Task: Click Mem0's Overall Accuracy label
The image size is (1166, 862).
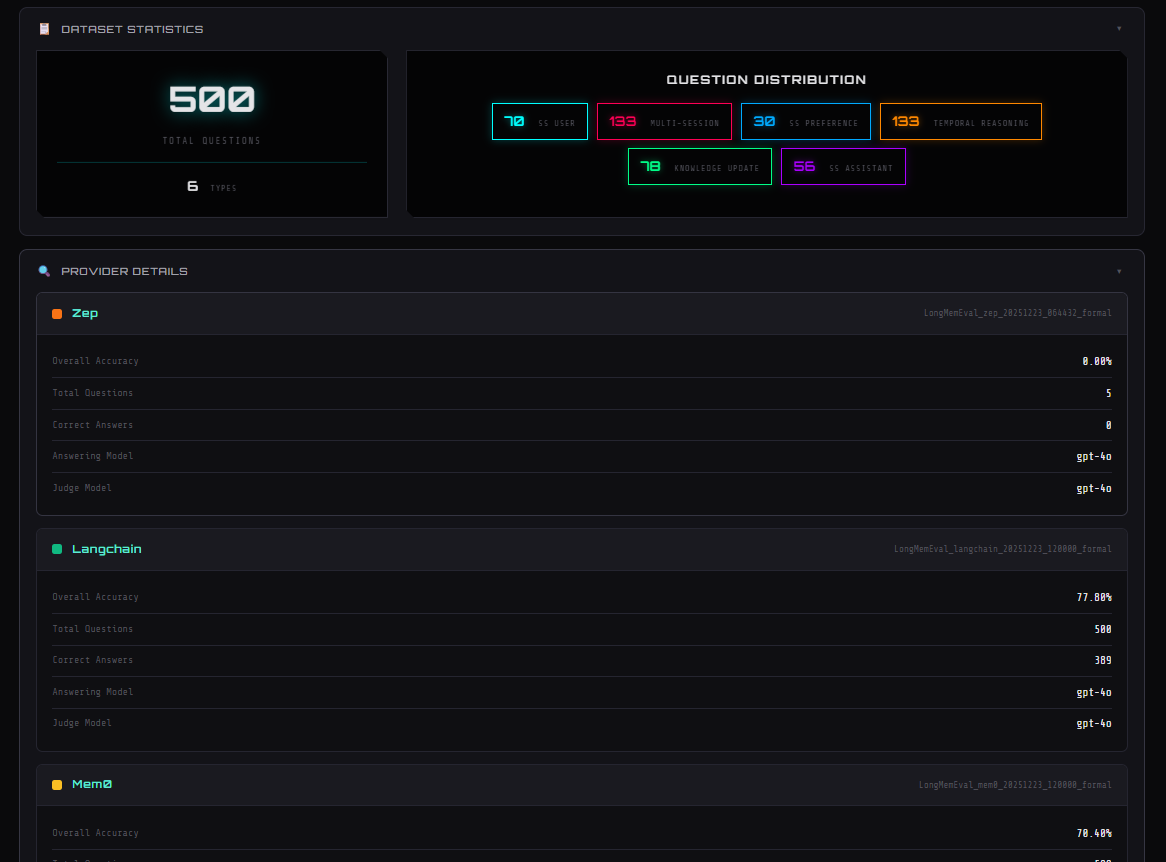Action: coord(95,833)
